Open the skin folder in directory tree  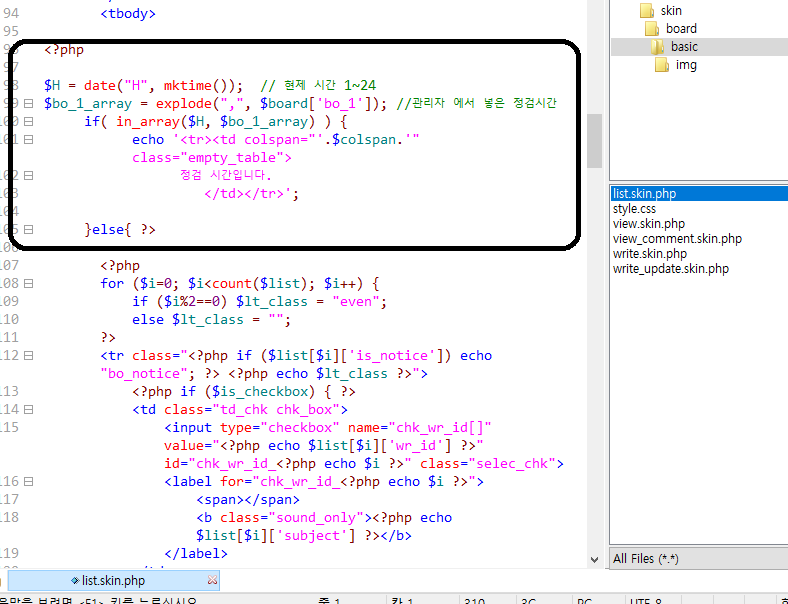(670, 10)
